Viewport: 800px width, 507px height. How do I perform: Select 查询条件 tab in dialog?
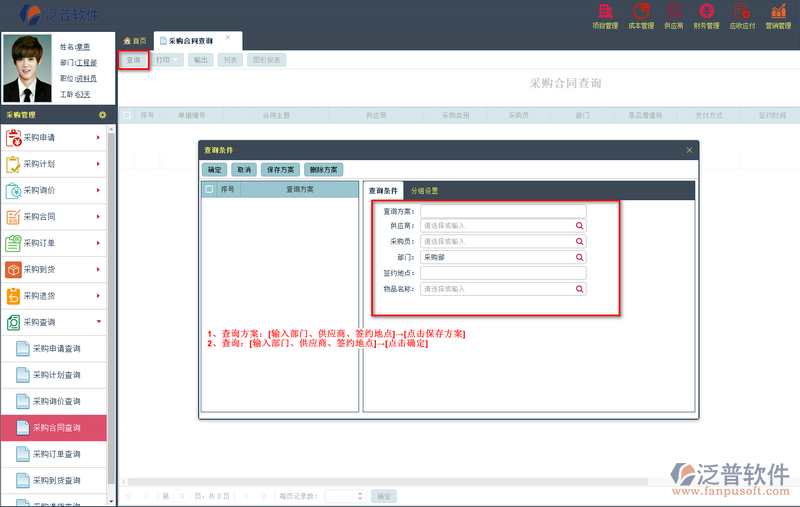(x=383, y=190)
